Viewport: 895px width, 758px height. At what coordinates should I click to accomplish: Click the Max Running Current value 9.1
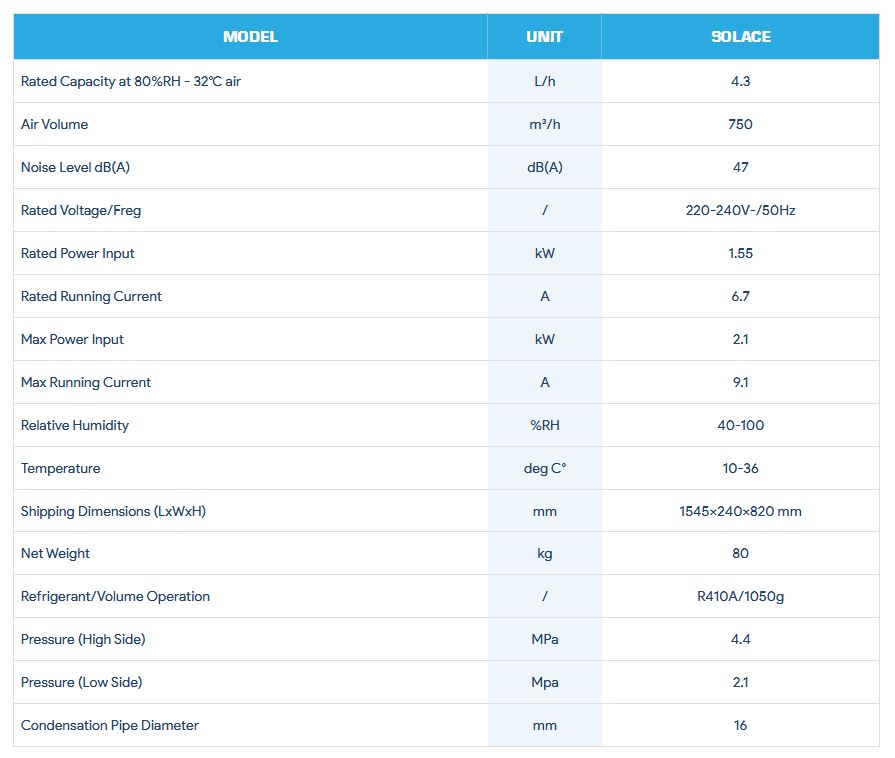(x=740, y=382)
